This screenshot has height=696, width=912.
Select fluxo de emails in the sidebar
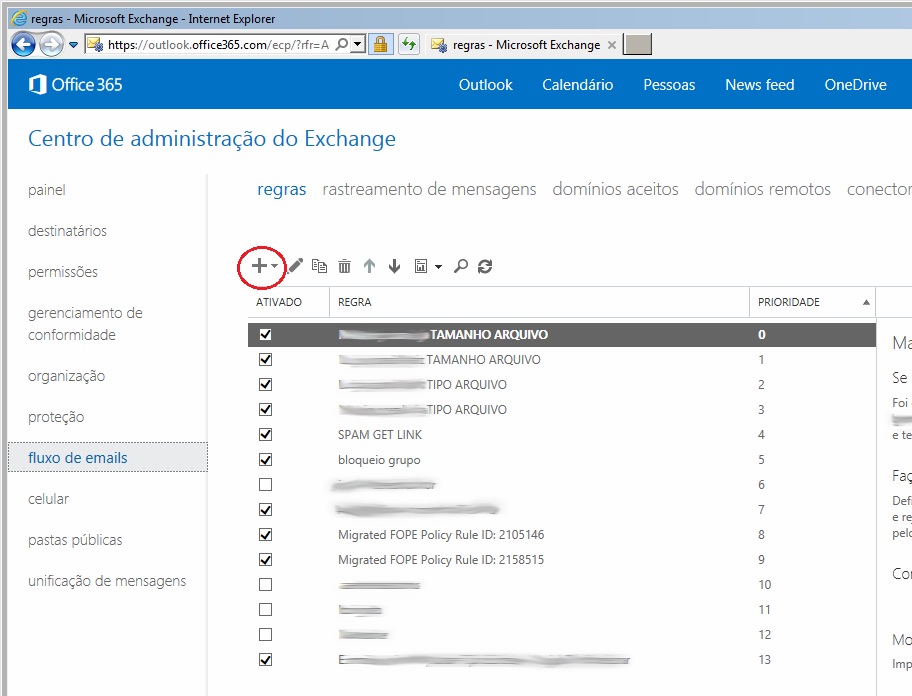pyautogui.click(x=108, y=458)
